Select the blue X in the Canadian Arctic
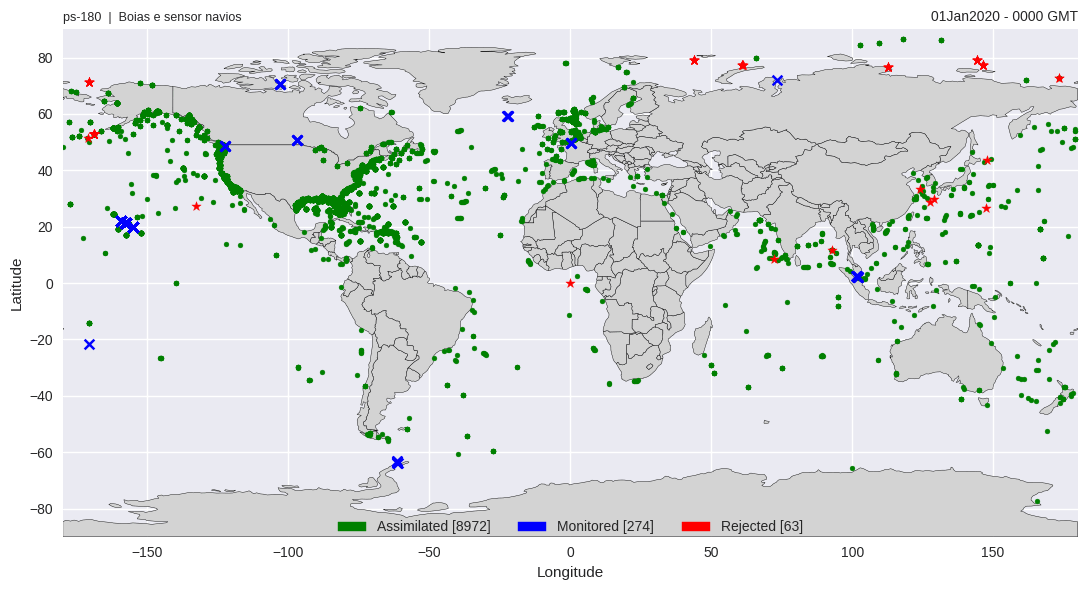The image size is (1087, 590). pyautogui.click(x=280, y=84)
